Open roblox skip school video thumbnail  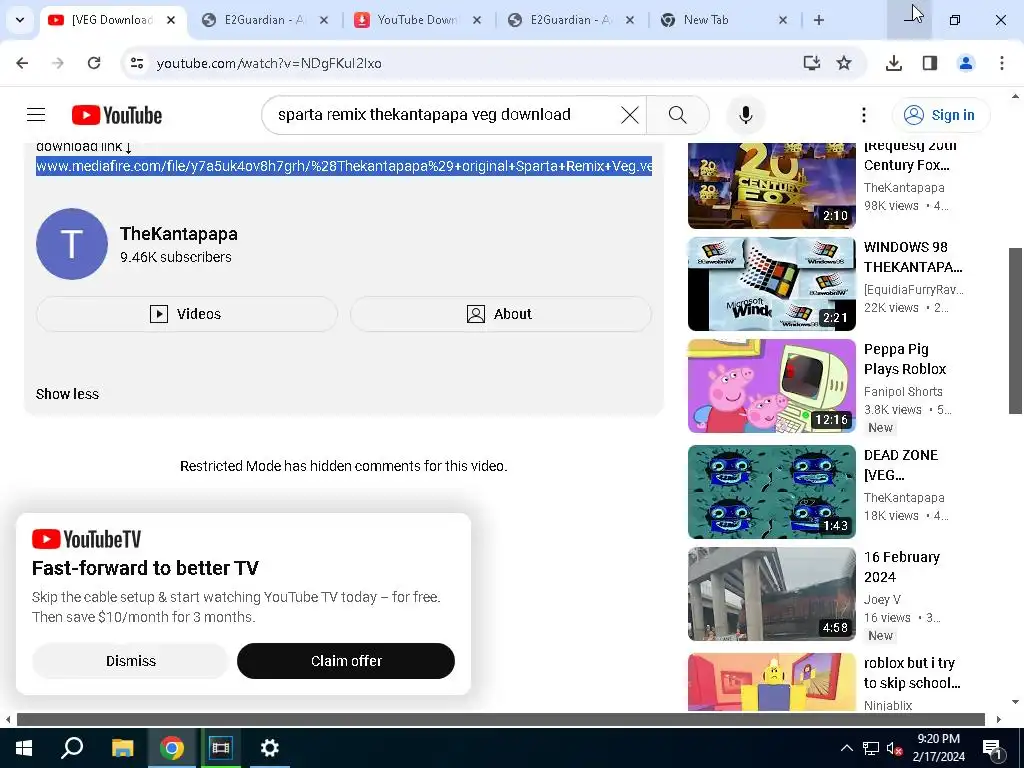[x=772, y=682]
